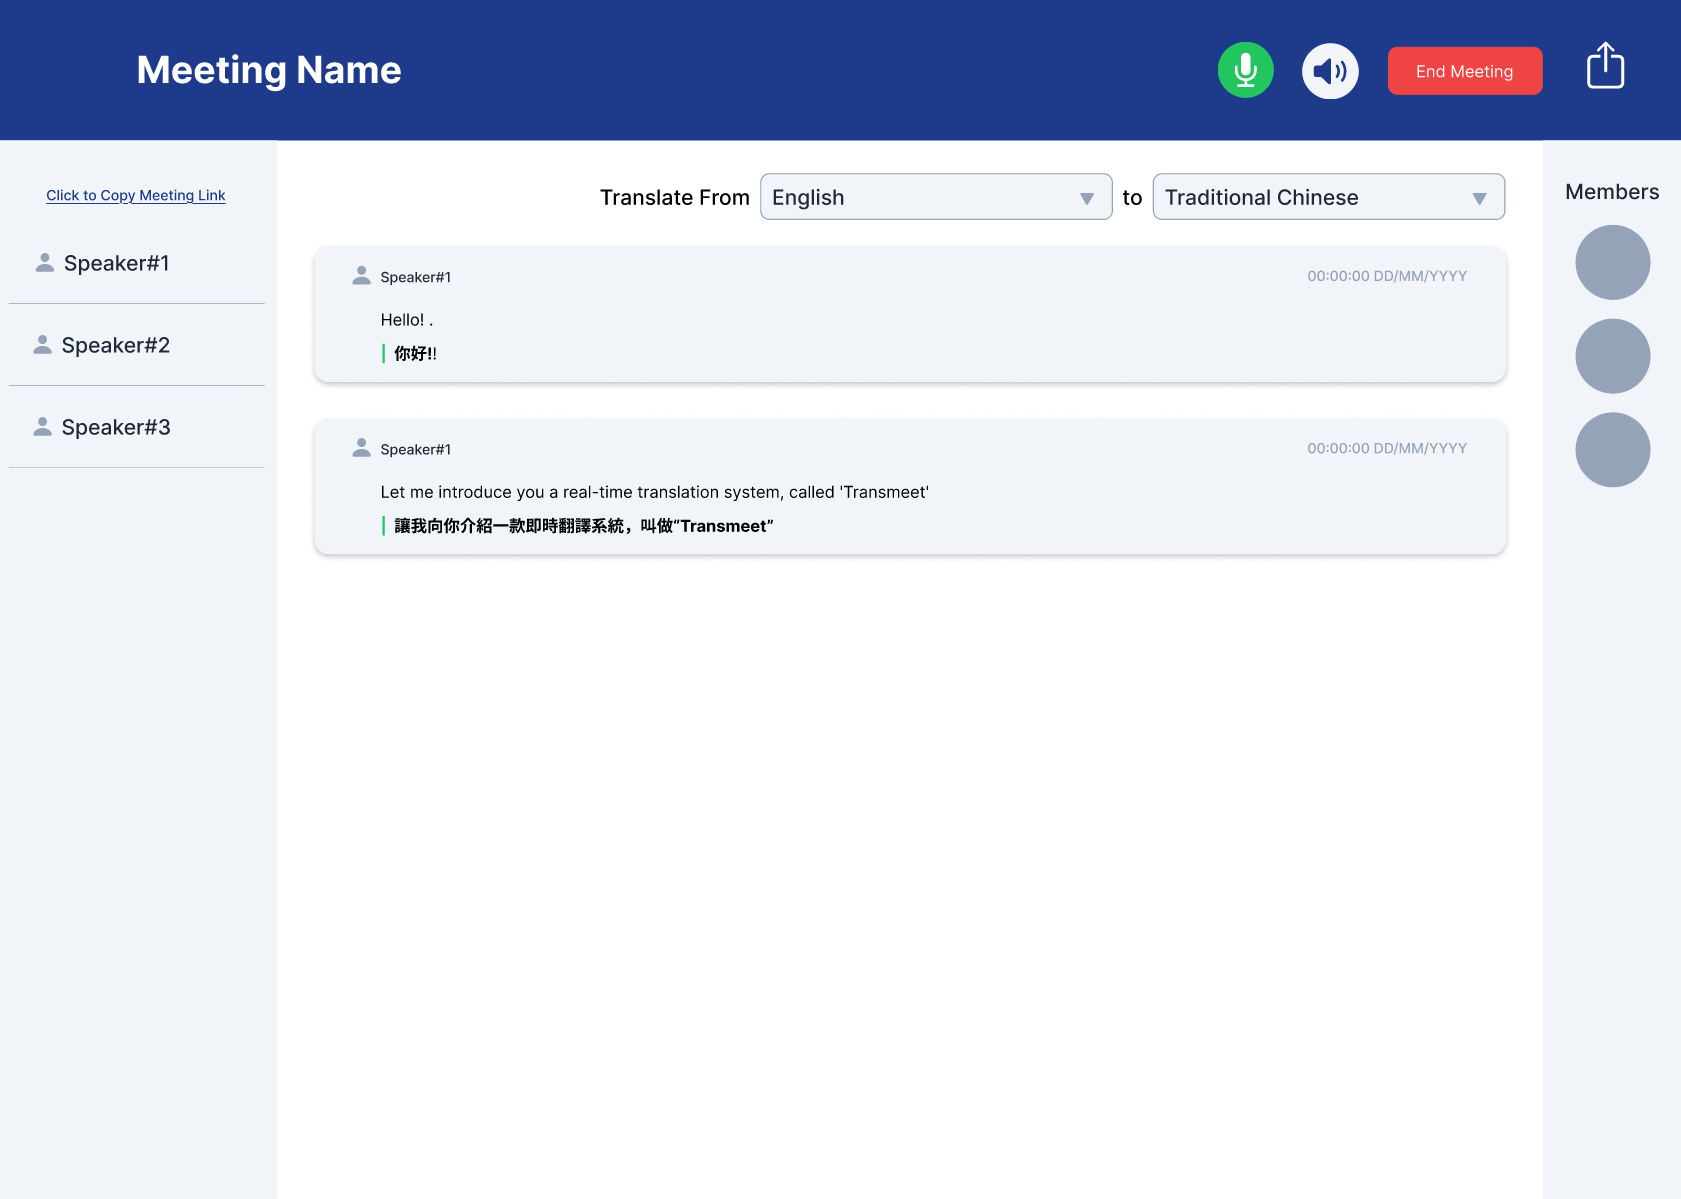Click the arrow of the English dropdown
The width and height of the screenshot is (1681, 1199).
tap(1087, 198)
